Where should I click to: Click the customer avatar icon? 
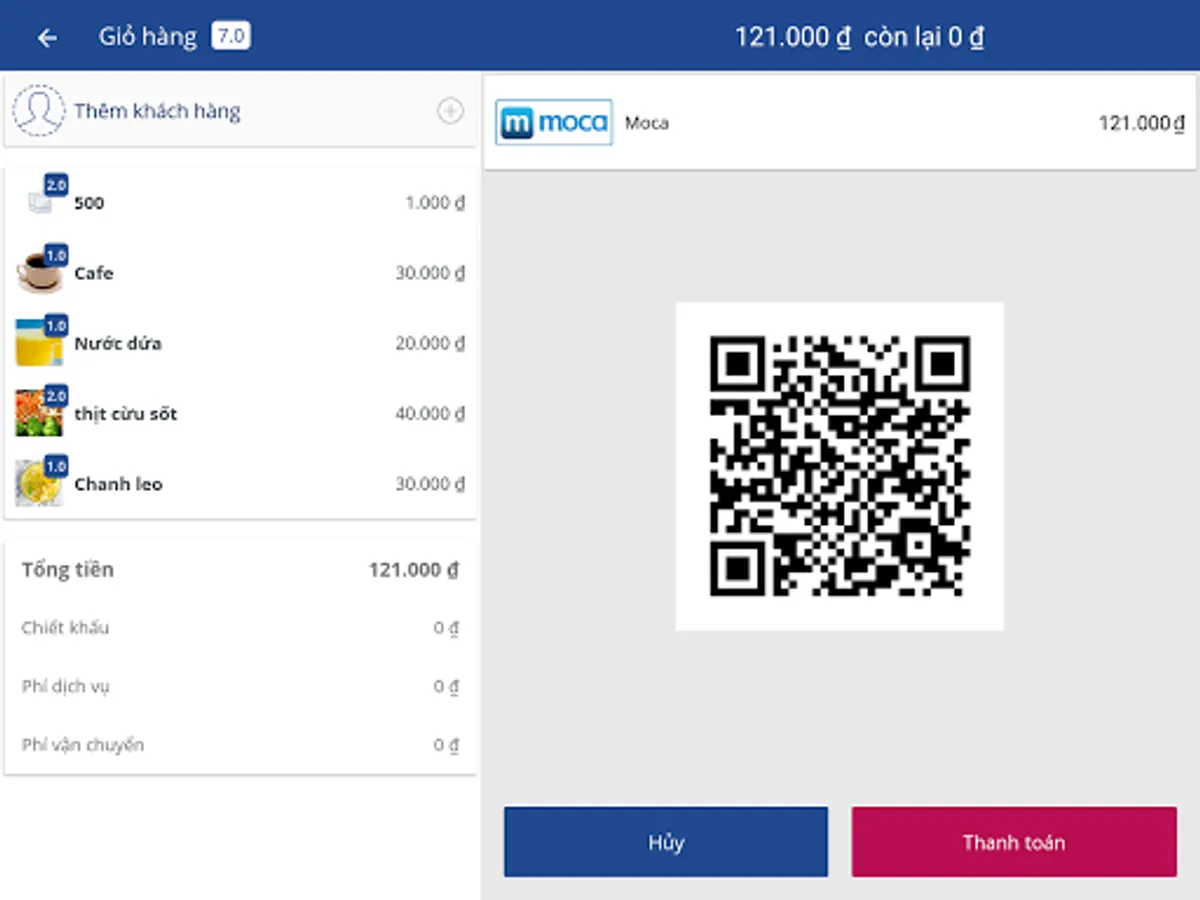38,111
